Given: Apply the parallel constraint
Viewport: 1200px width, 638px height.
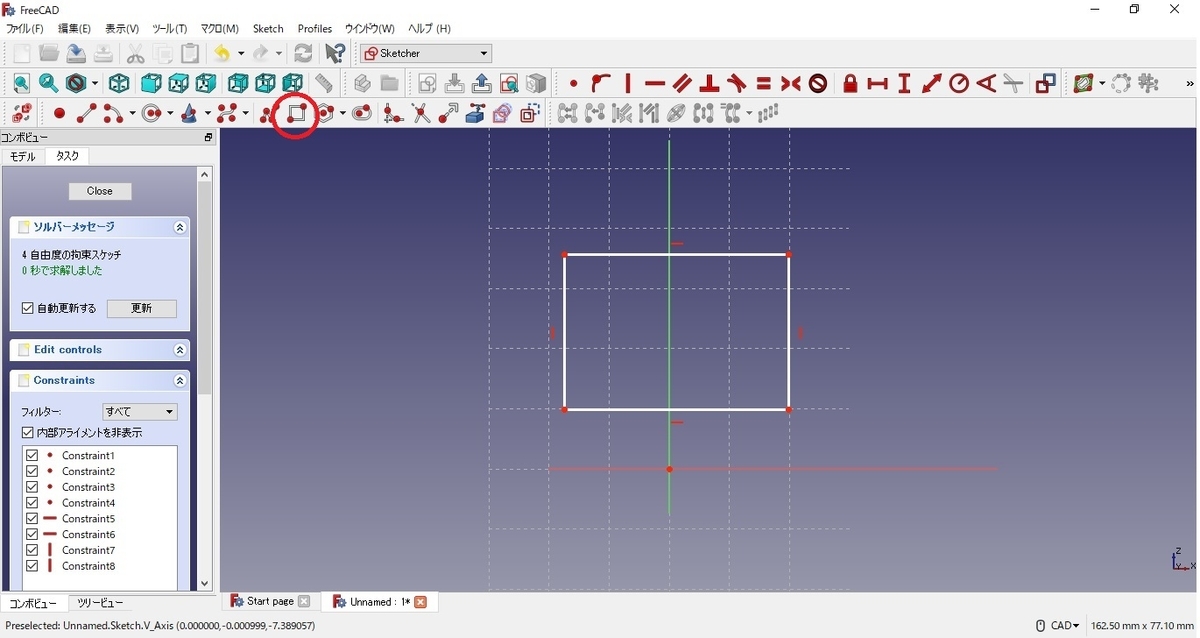Looking at the screenshot, I should 682,84.
